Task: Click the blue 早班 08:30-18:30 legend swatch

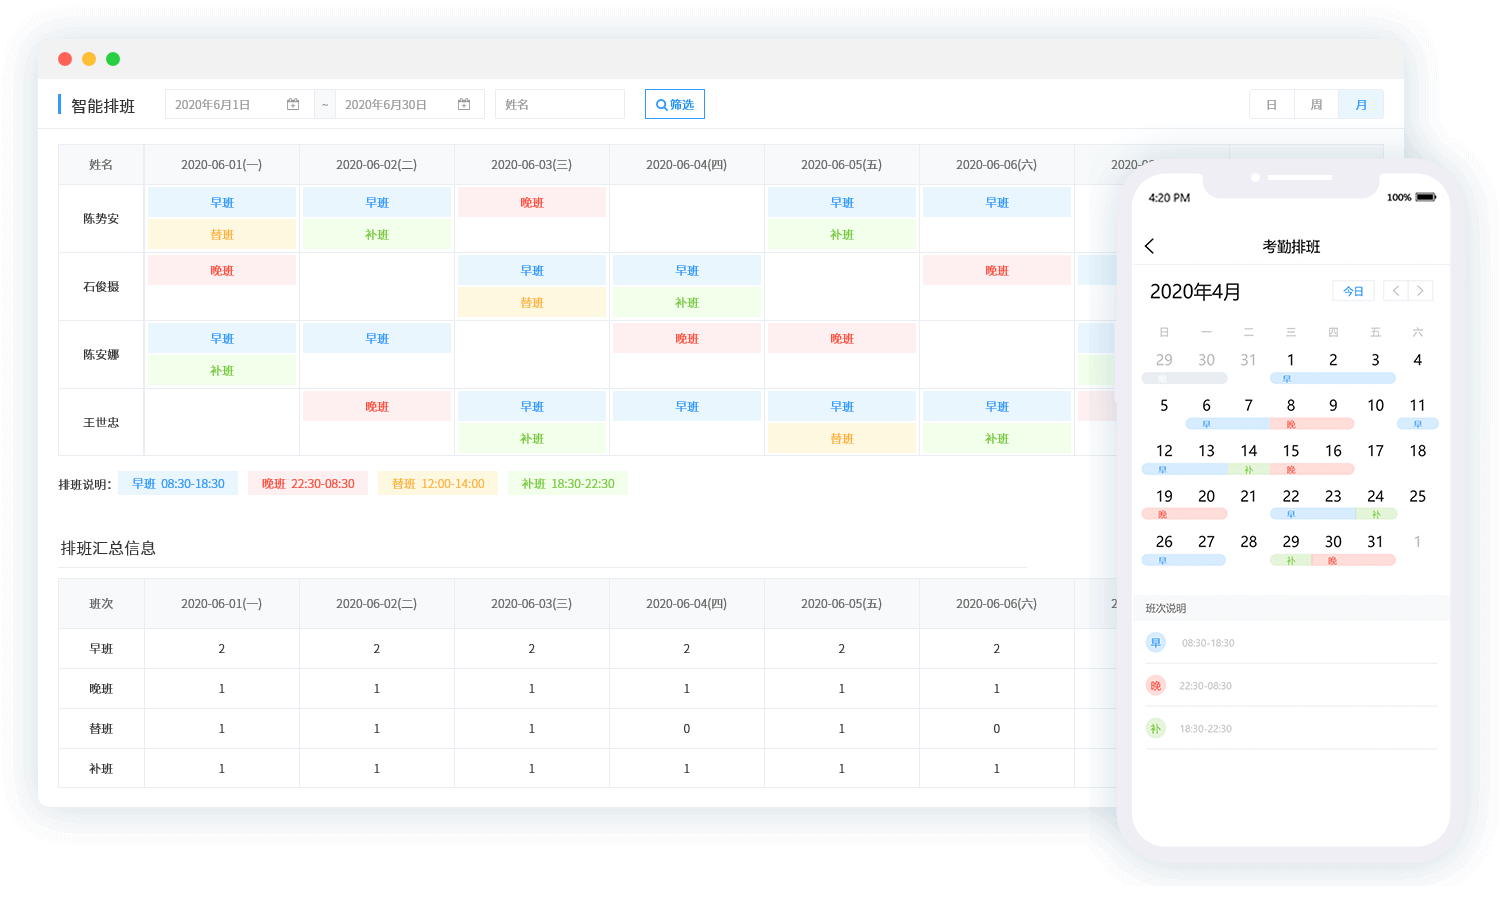Action: (178, 484)
